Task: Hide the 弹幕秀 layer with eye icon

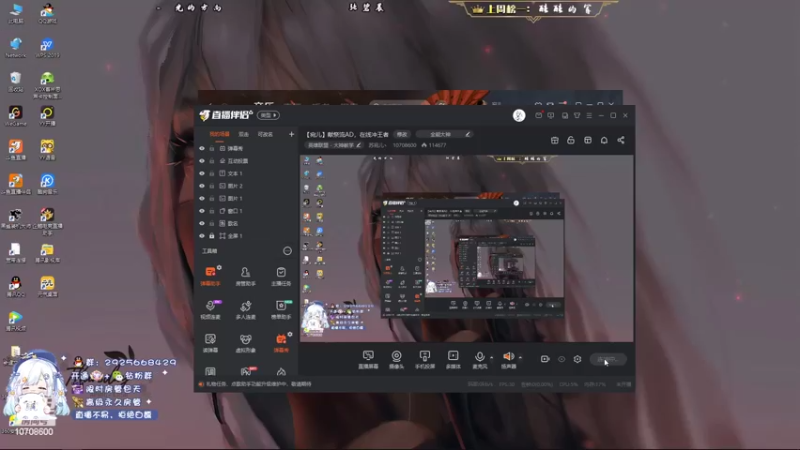Action: (202, 148)
